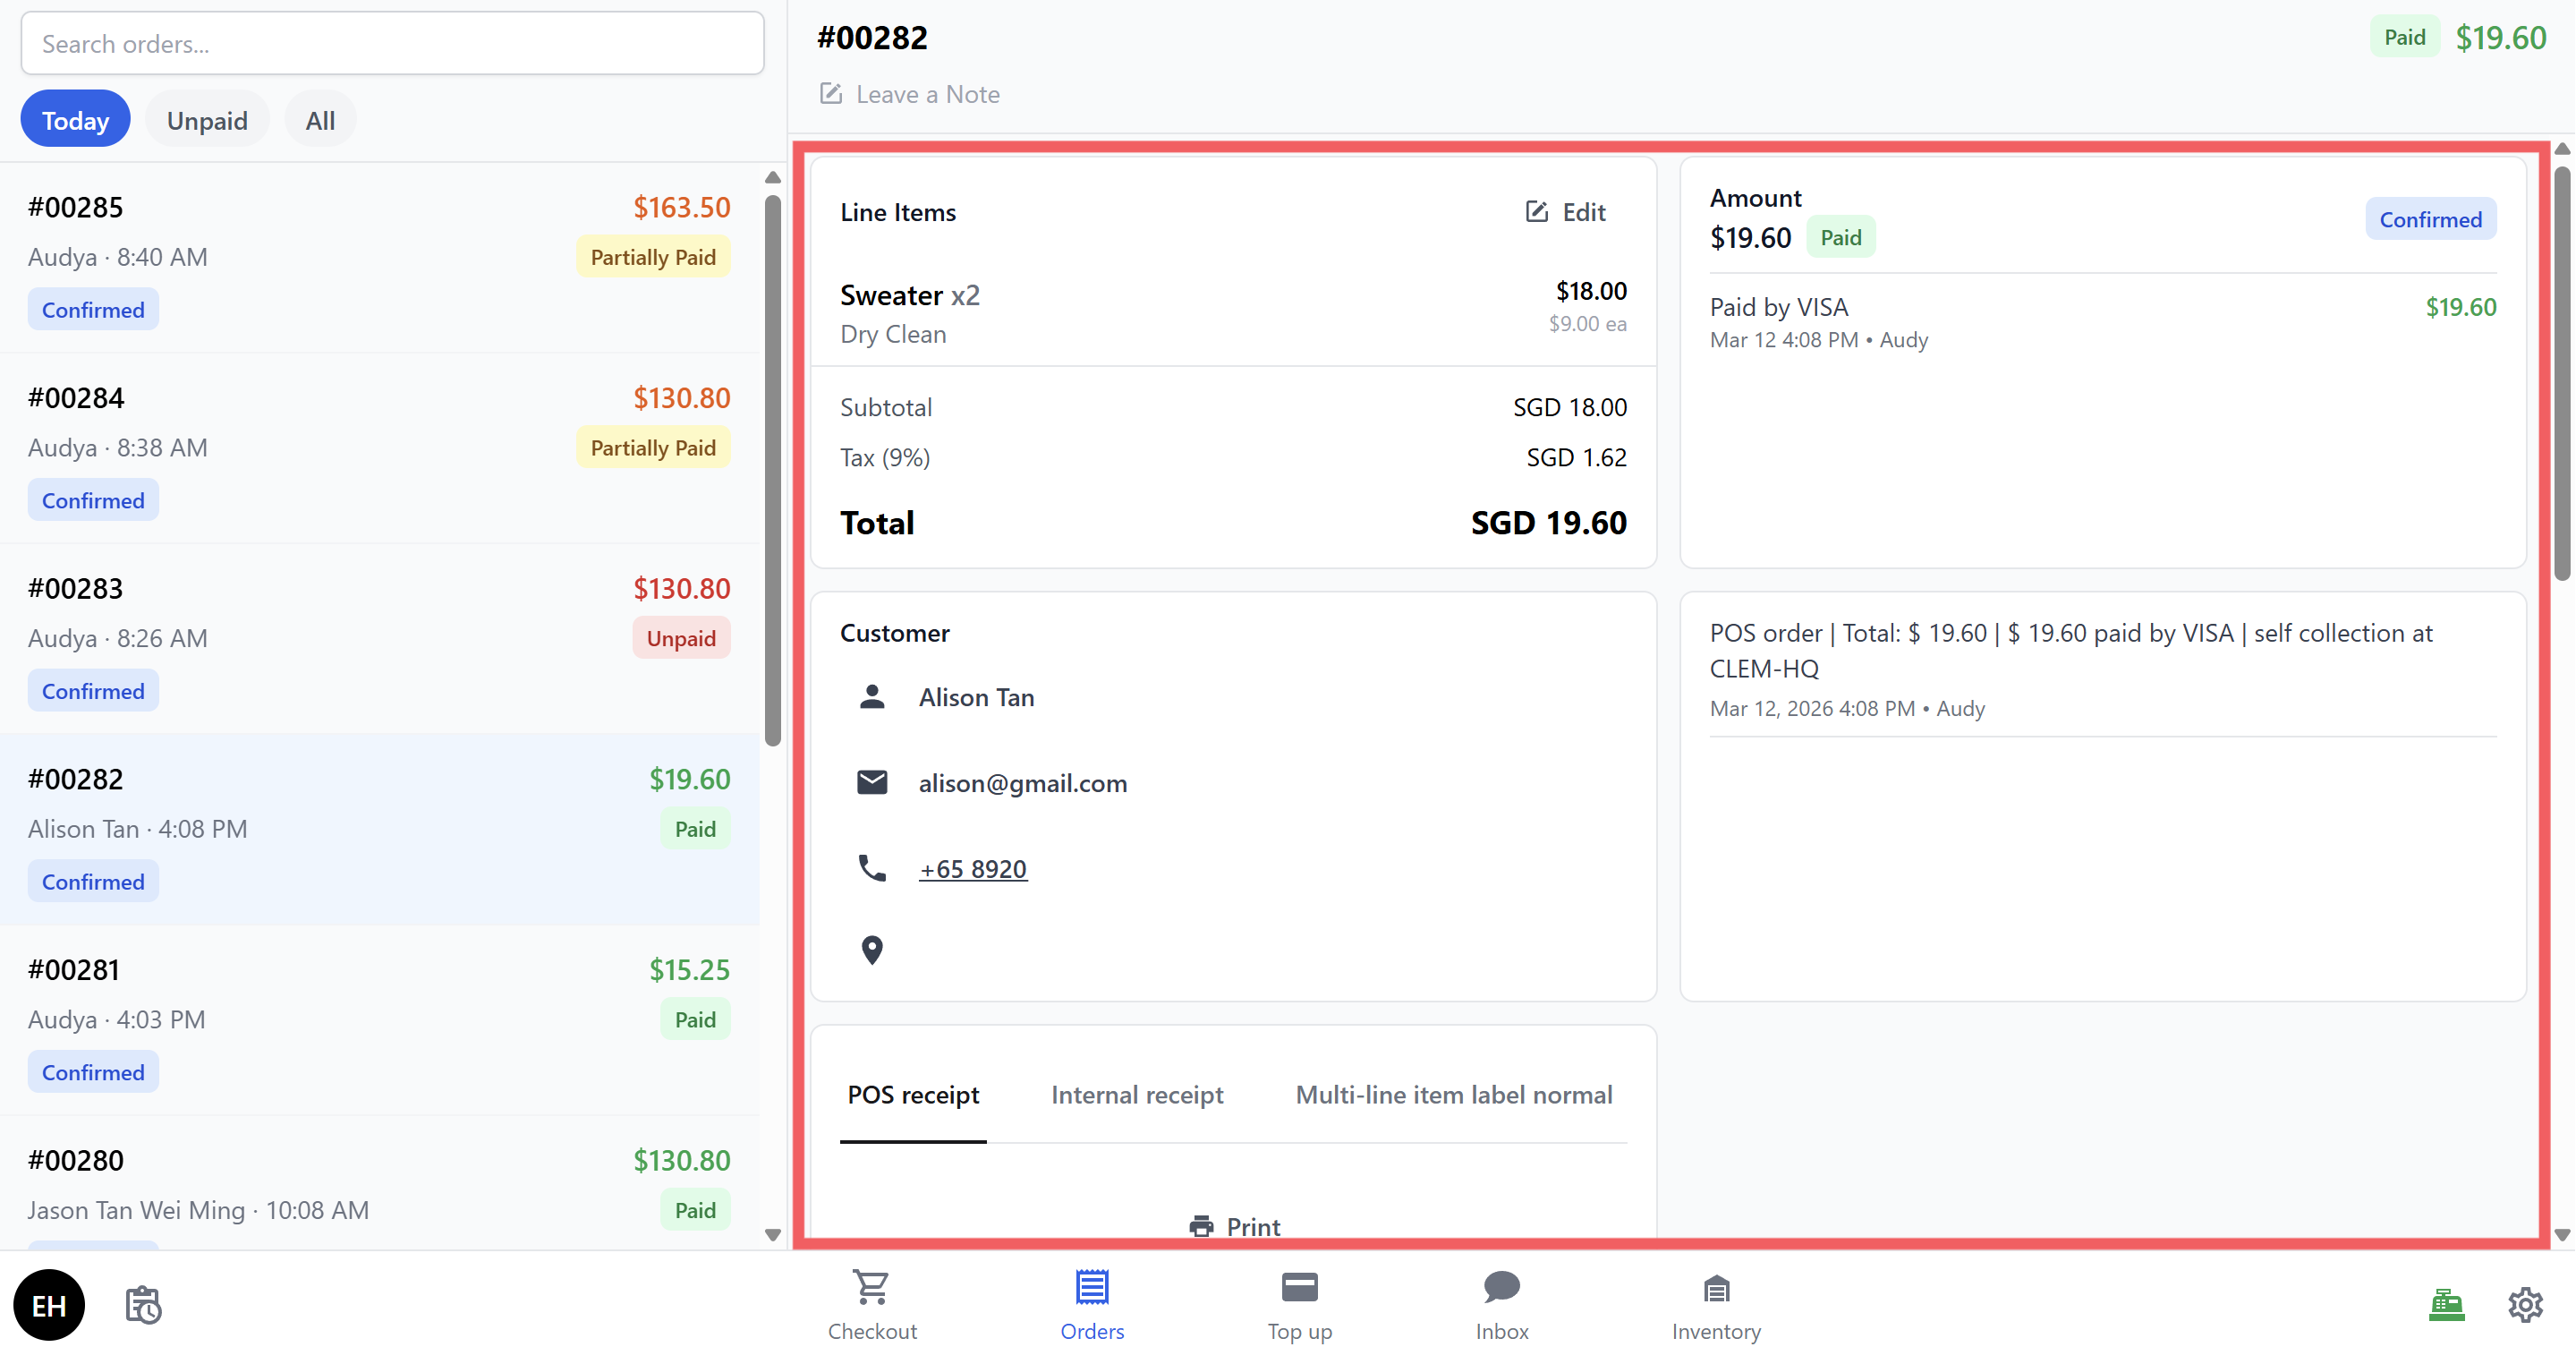Open settings with the gear icon
The image size is (2576, 1347).
point(2525,1304)
